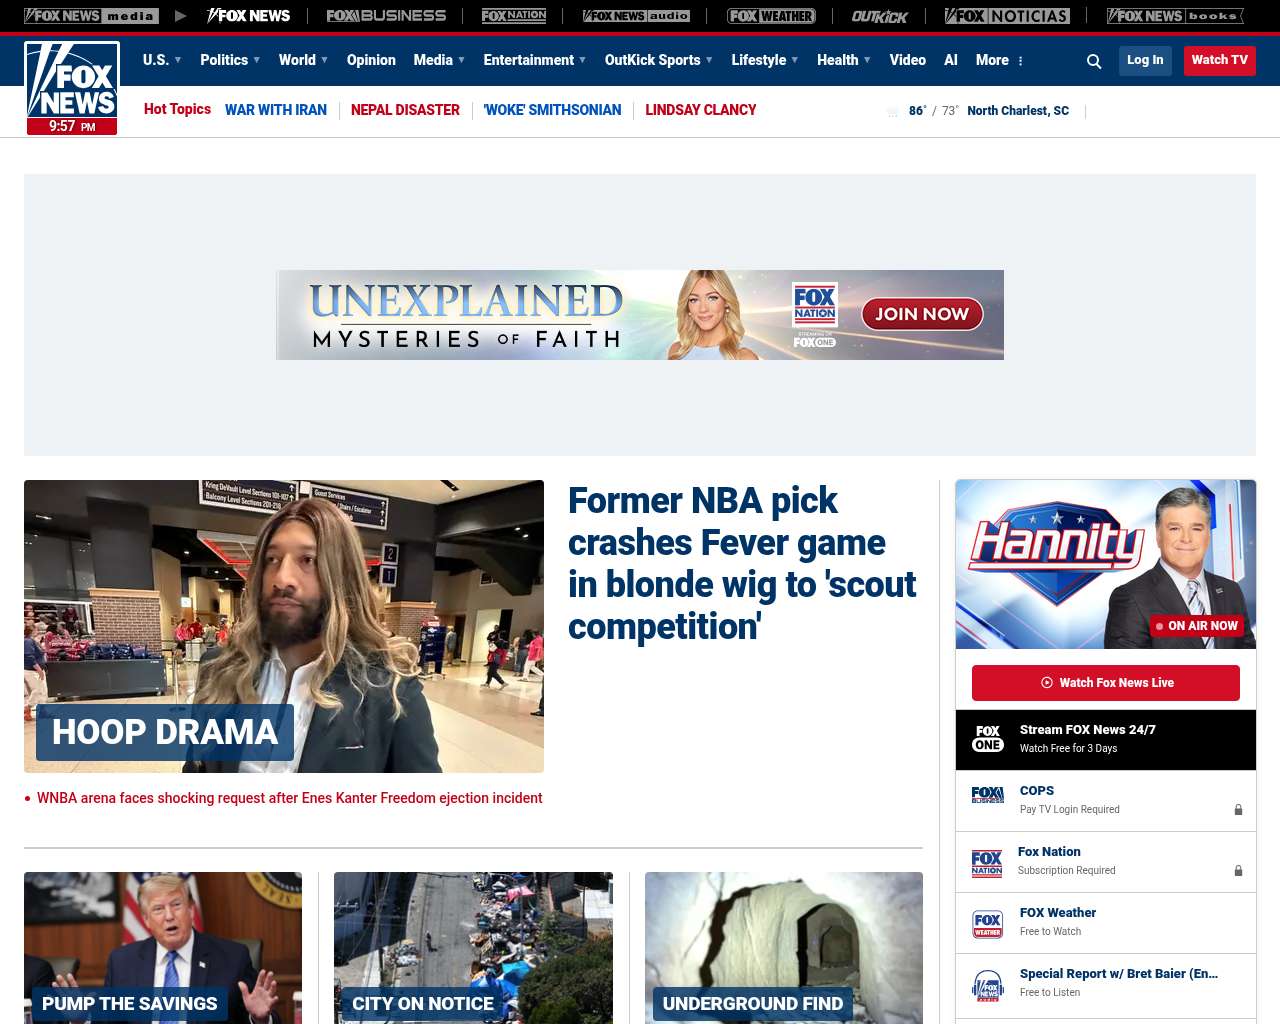Click the Fox One logo icon
Viewport: 1280px width, 1024px height.
[x=988, y=739]
